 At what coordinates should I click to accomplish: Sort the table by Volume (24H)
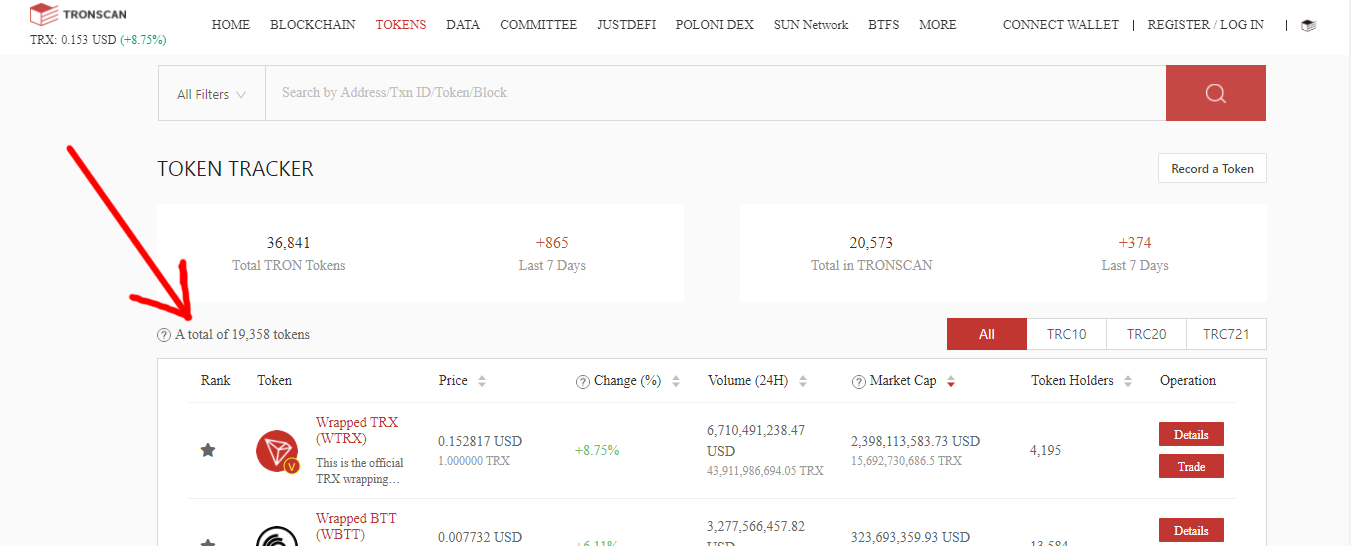tap(803, 381)
